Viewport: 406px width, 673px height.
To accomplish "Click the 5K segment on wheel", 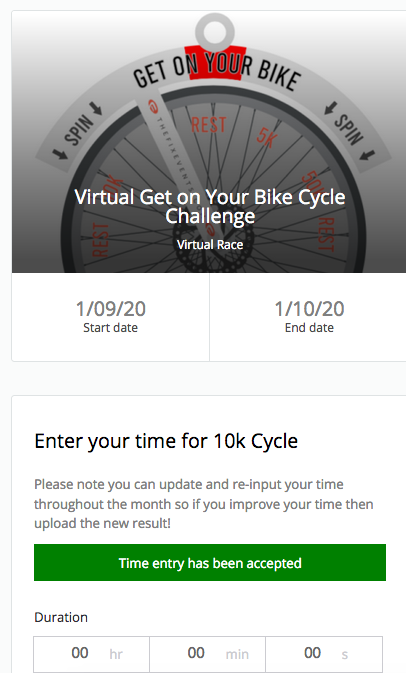I will tap(267, 137).
